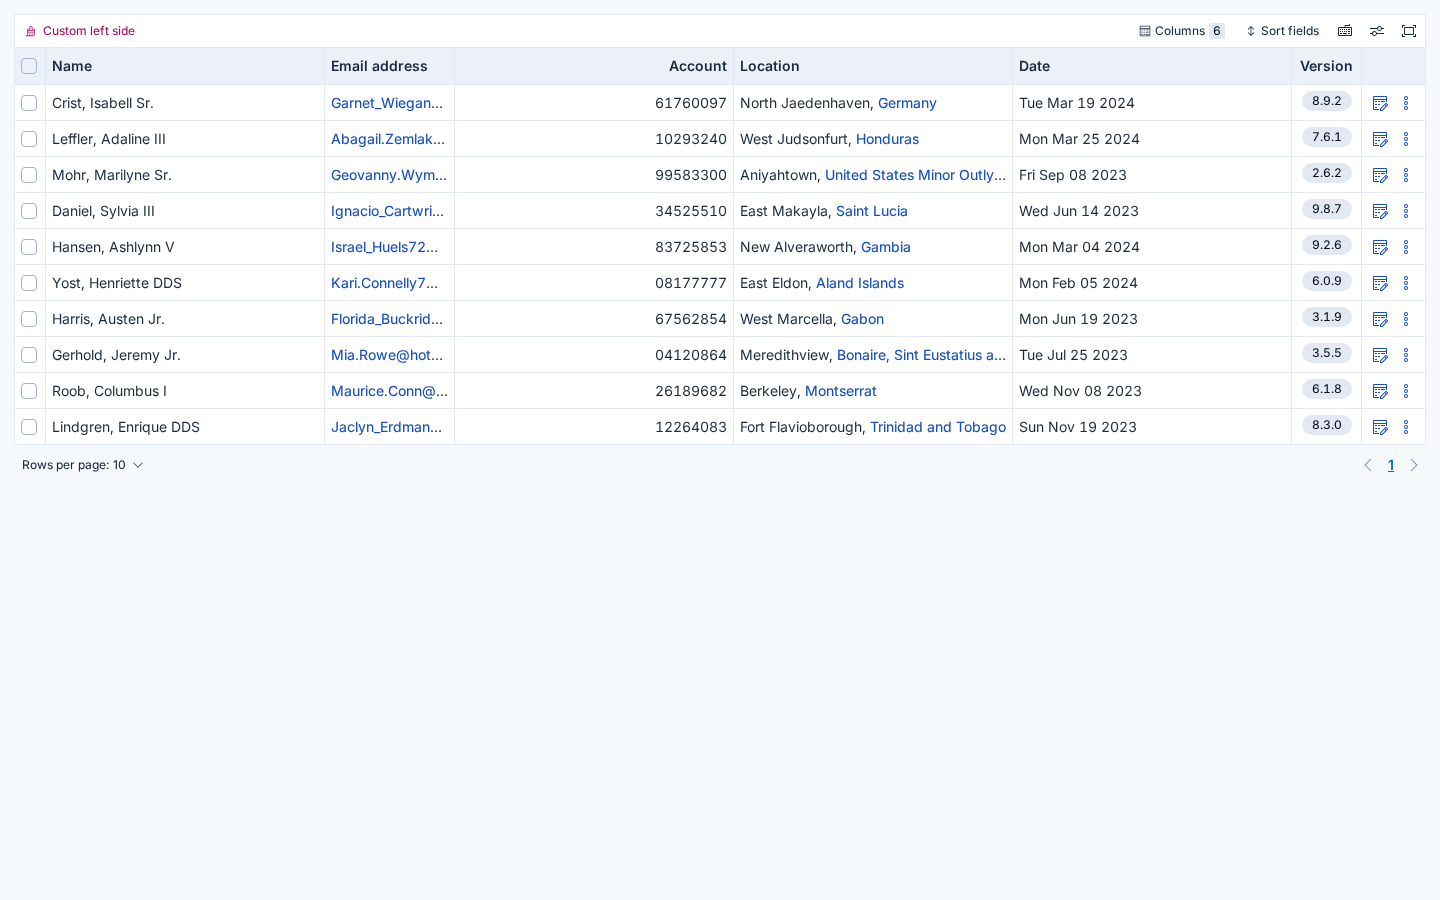1440x900 pixels.
Task: Open more actions for Hansen, Ashlynn V
Action: pos(1406,247)
